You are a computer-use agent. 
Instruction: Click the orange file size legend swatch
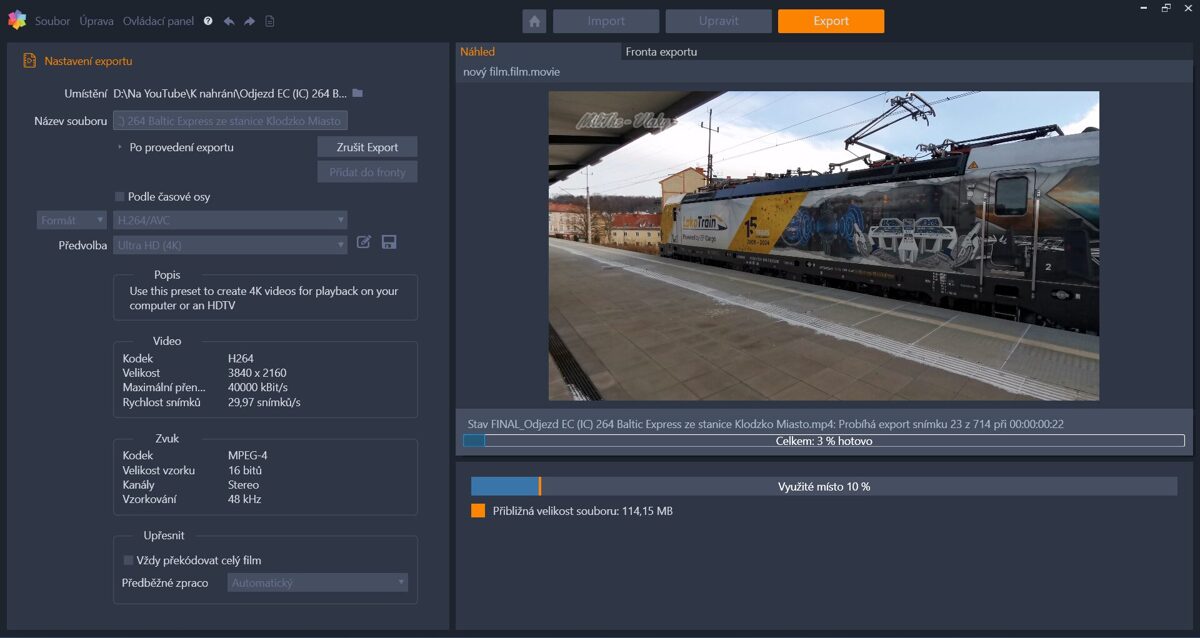tap(478, 511)
